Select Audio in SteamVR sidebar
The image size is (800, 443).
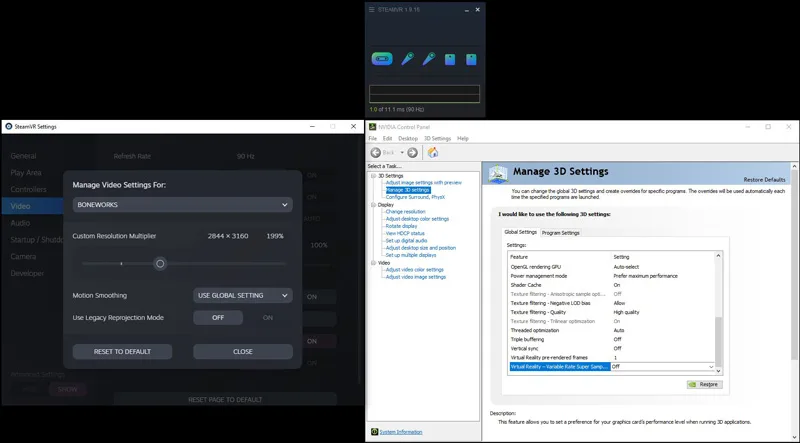20,223
